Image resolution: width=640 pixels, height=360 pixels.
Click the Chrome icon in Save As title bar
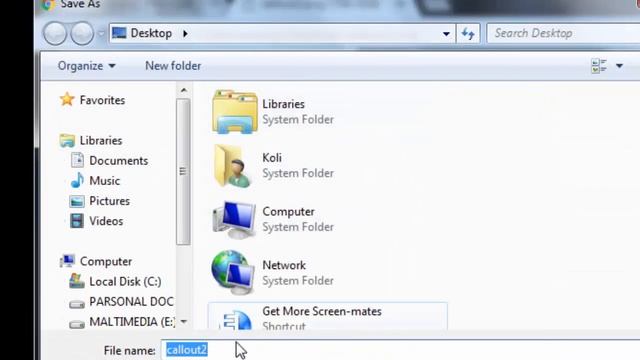pyautogui.click(x=49, y=4)
